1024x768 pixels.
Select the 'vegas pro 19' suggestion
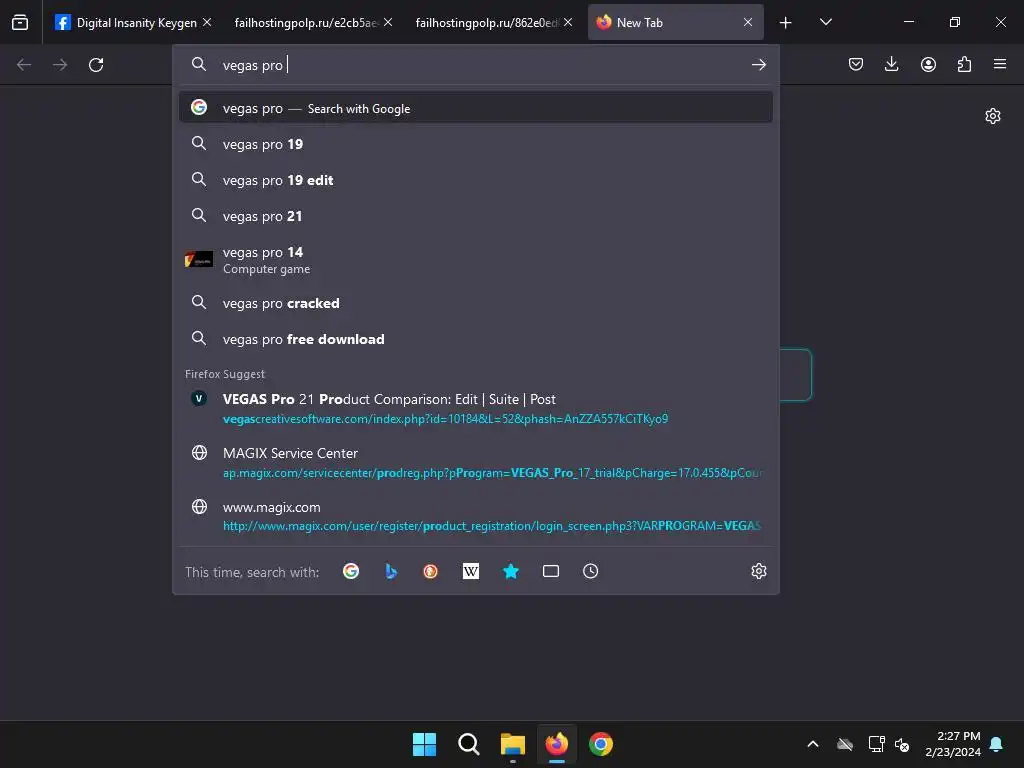pos(475,144)
